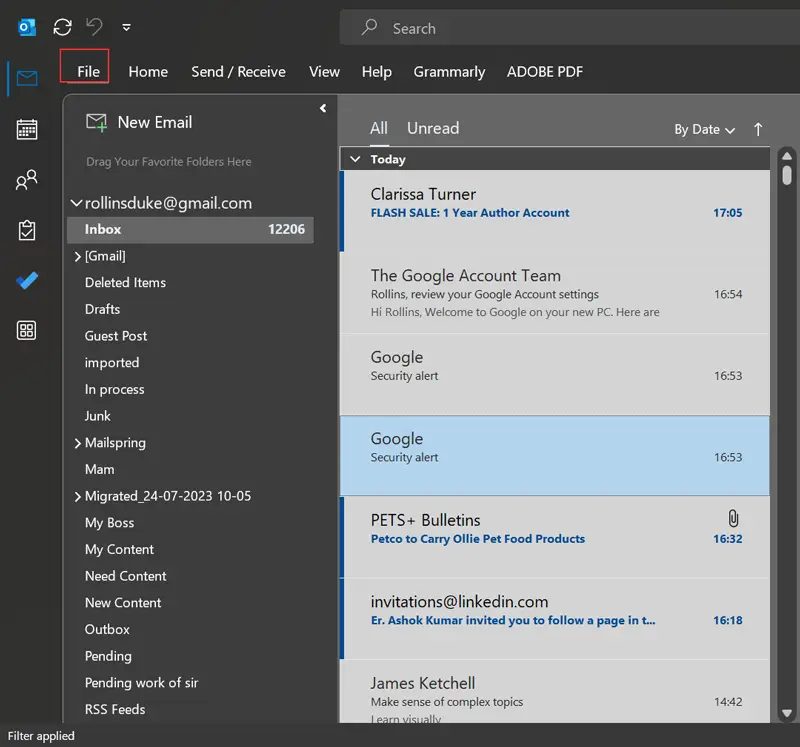Open the More Apps grid icon
This screenshot has height=747, width=800.
[x=27, y=331]
